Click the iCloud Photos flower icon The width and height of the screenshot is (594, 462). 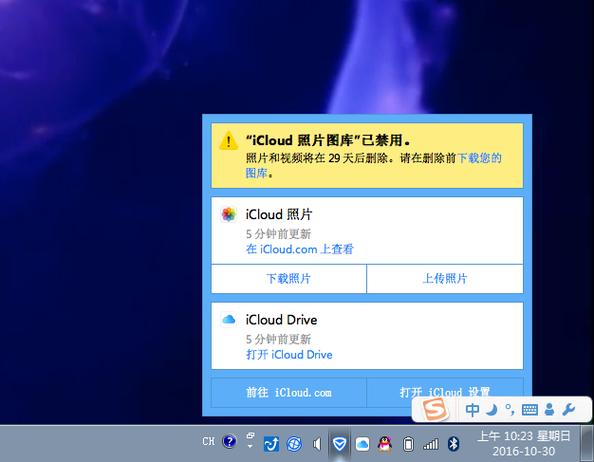click(x=229, y=214)
